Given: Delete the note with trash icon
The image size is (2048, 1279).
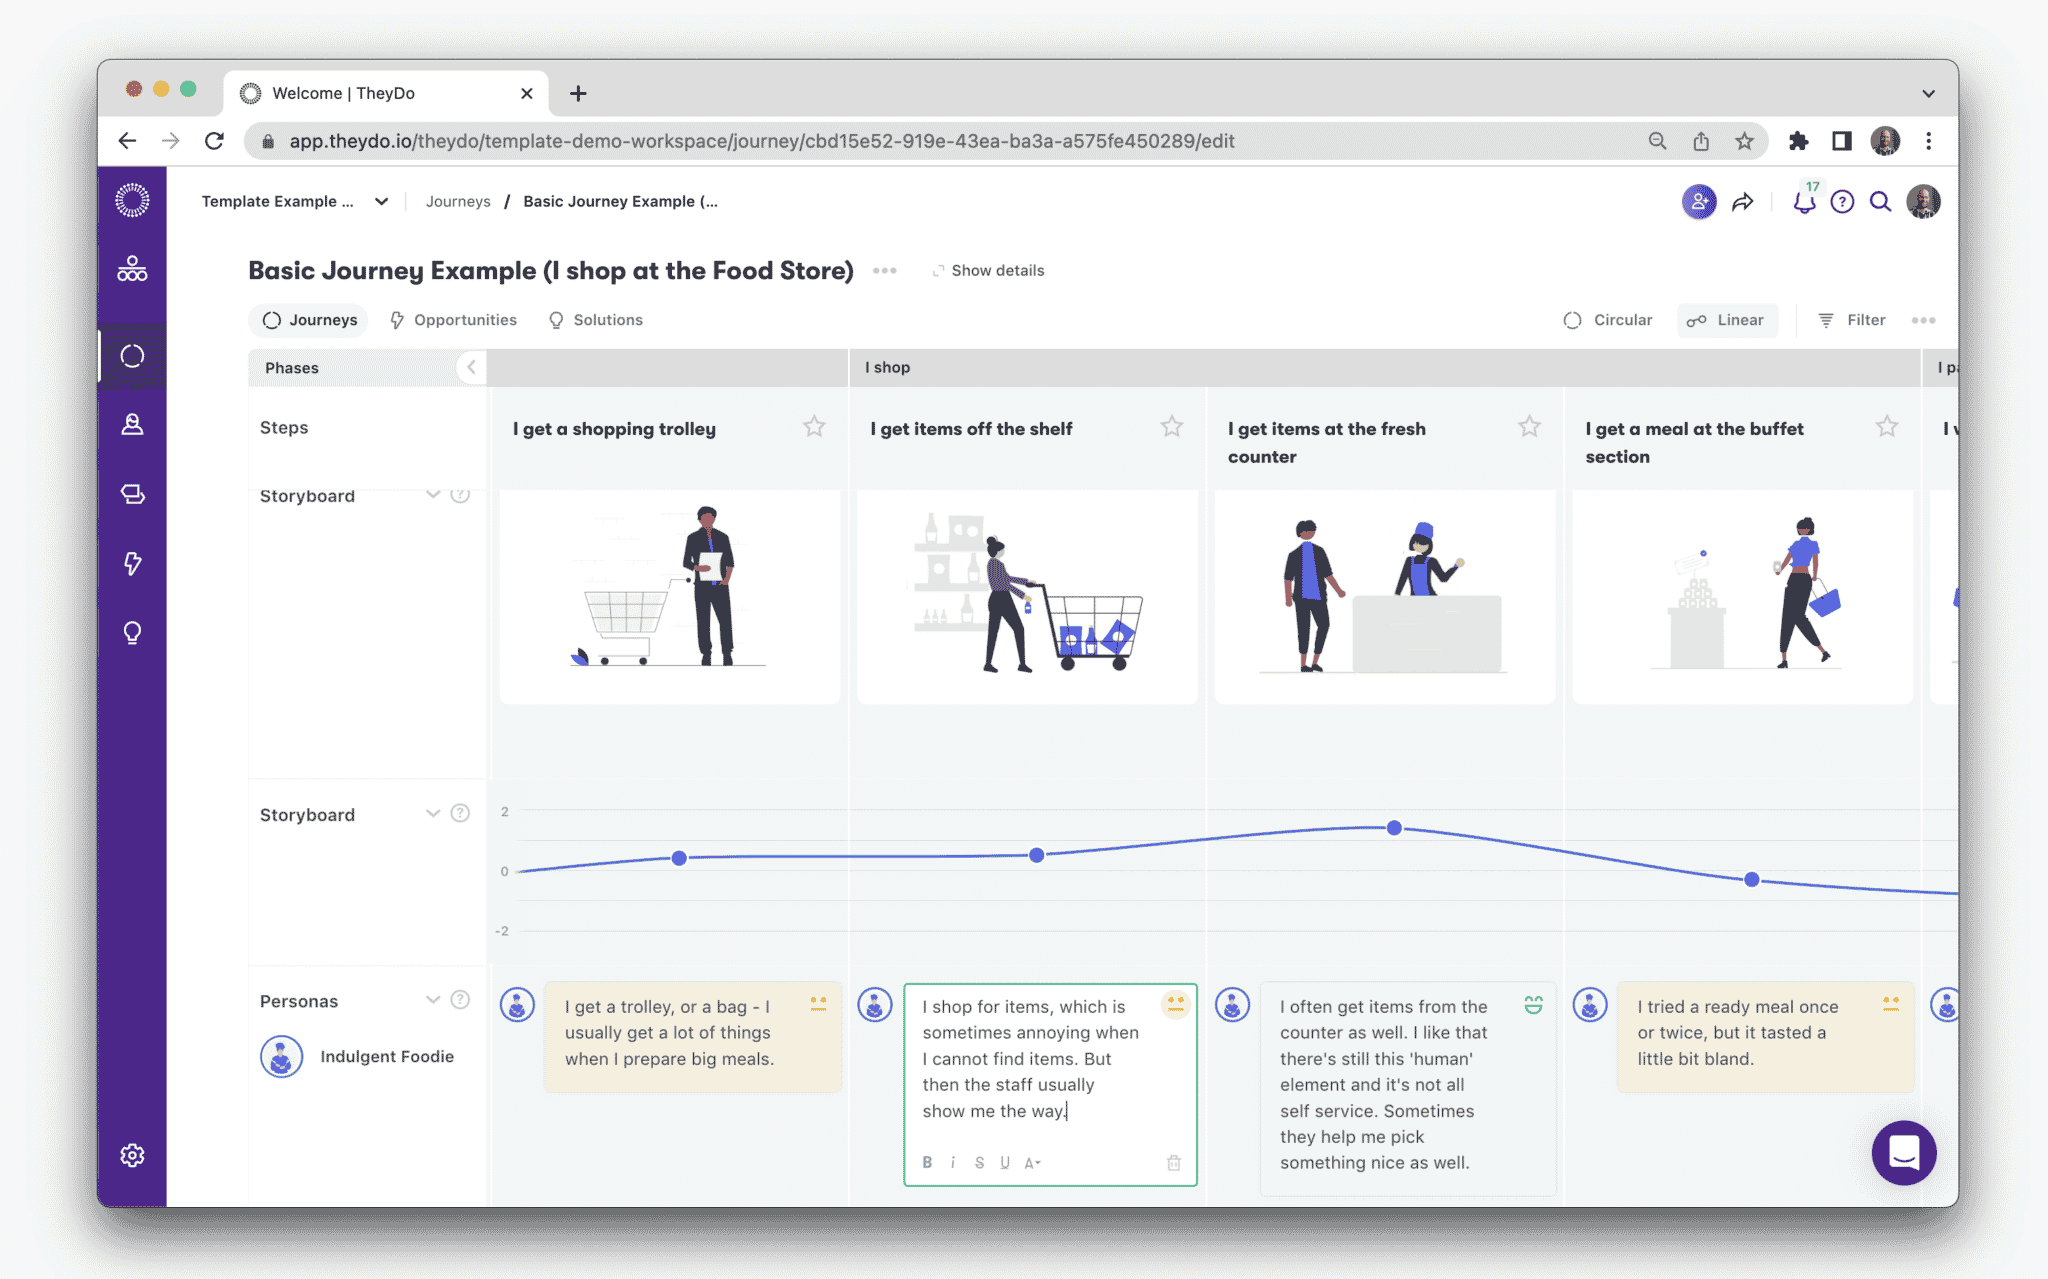Looking at the screenshot, I should coord(1174,1163).
